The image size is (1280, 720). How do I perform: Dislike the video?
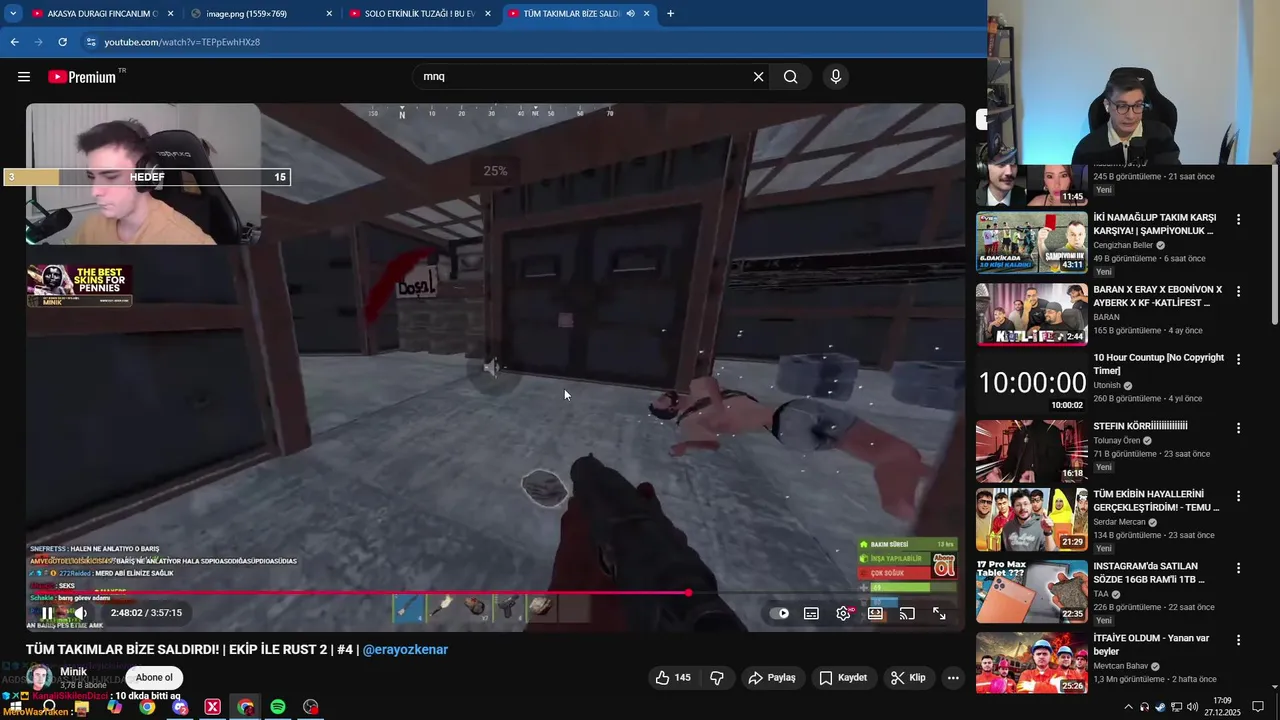coord(717,678)
